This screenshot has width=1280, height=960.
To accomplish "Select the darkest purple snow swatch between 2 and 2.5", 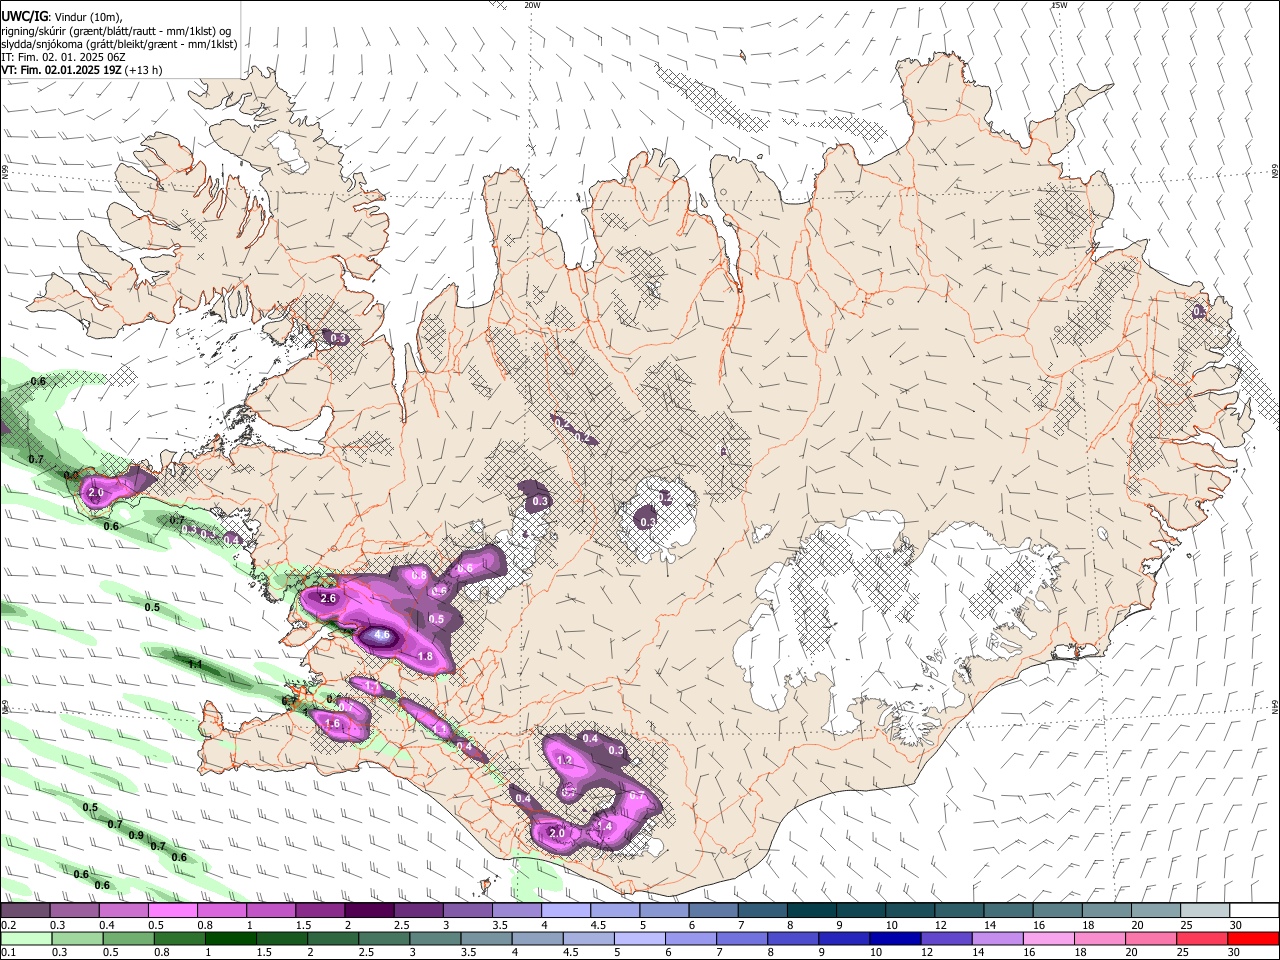I will tap(369, 911).
